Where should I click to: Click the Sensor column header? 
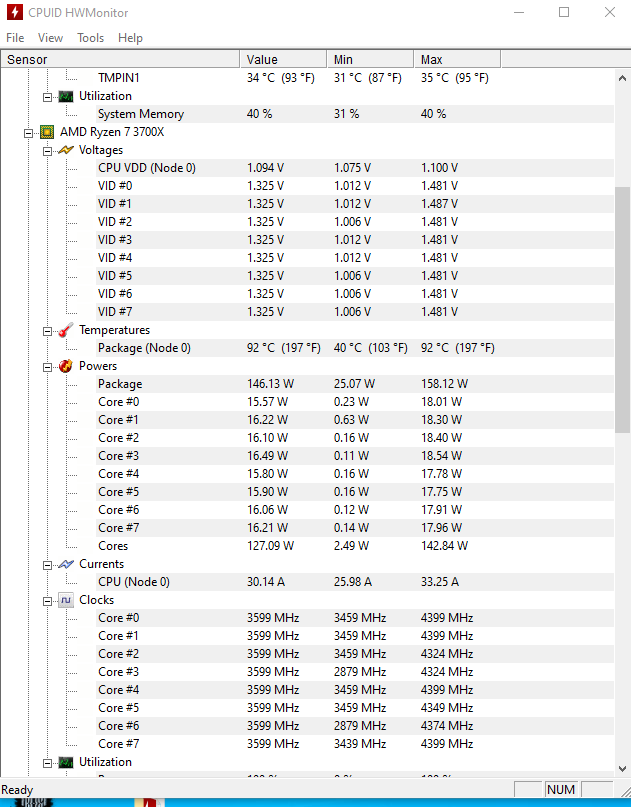tap(120, 59)
